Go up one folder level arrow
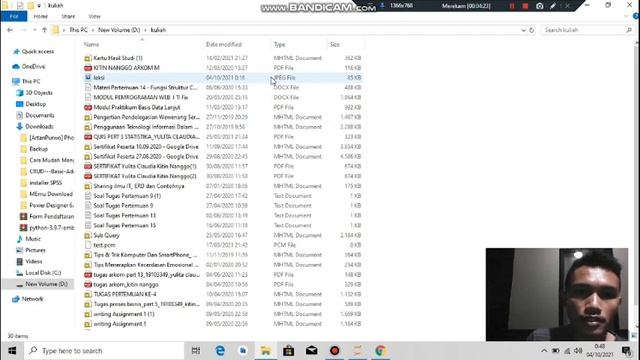Image resolution: width=640 pixels, height=360 pixels. (x=44, y=30)
